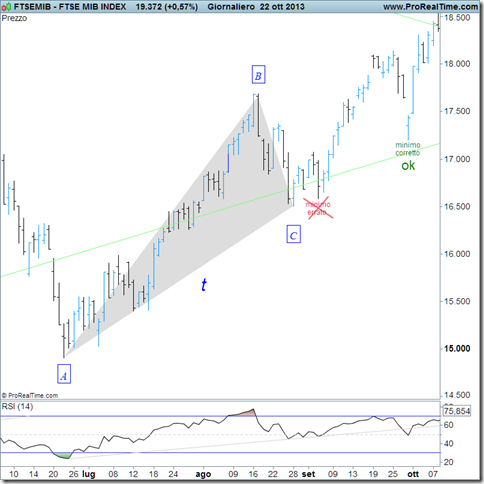Image resolution: width=484 pixels, height=484 pixels.
Task: Click the green oversold RSI shaded trough
Action: (x=62, y=456)
